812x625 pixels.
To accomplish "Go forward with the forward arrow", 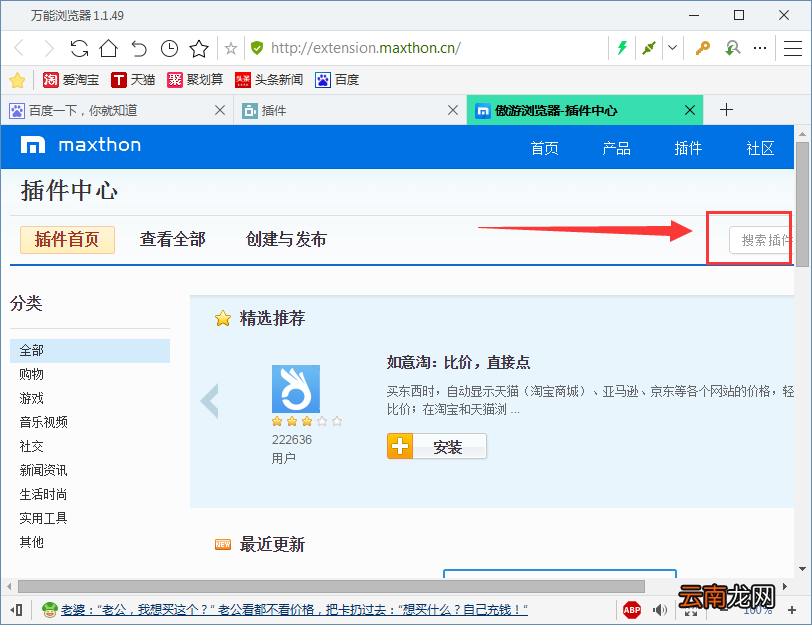I will [x=49, y=48].
